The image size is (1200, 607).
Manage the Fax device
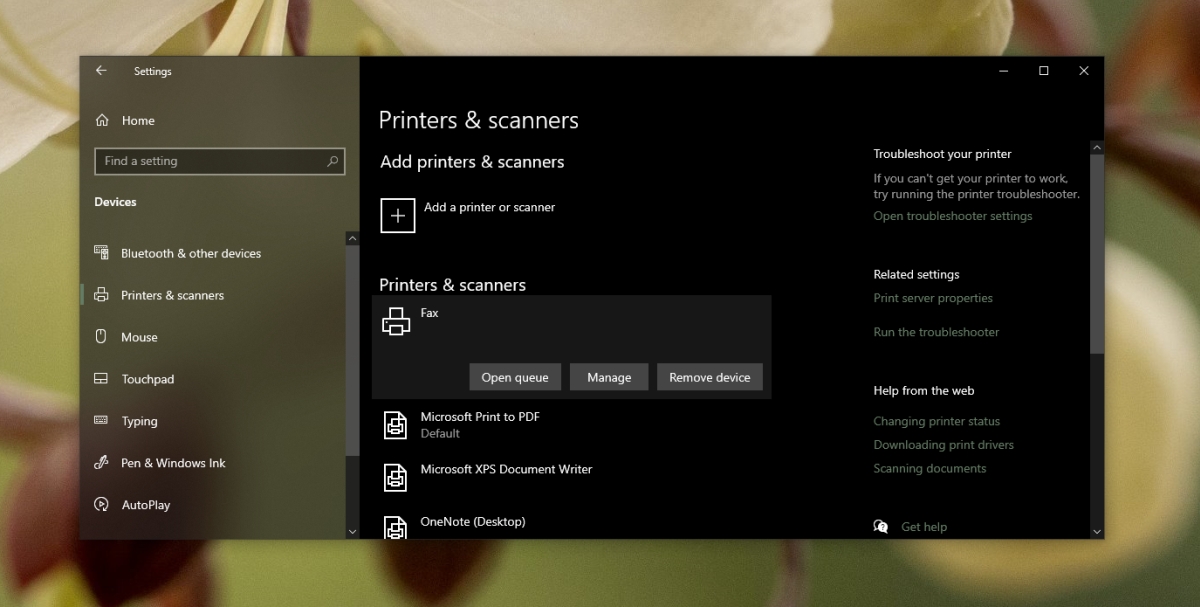coord(609,377)
